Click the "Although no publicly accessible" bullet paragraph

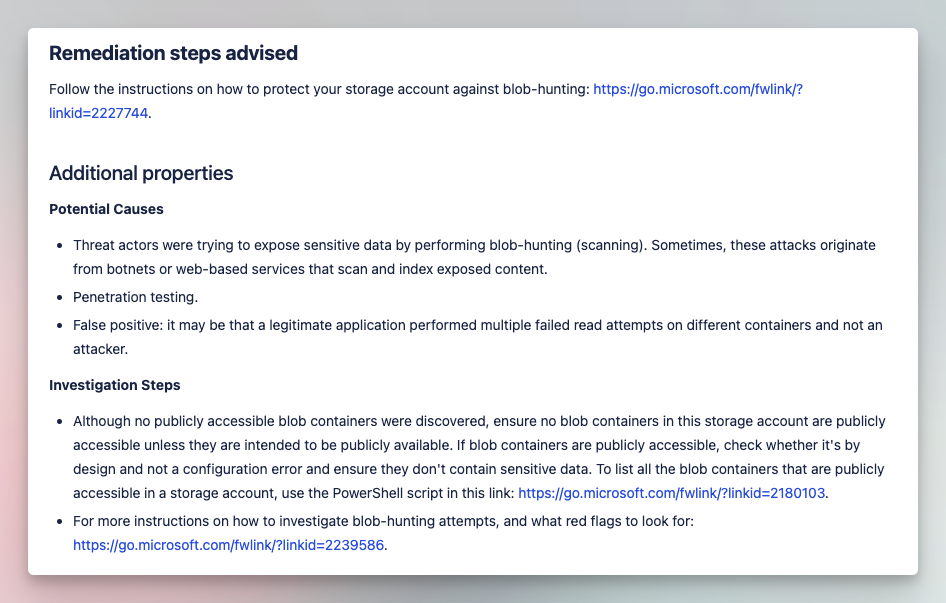480,457
